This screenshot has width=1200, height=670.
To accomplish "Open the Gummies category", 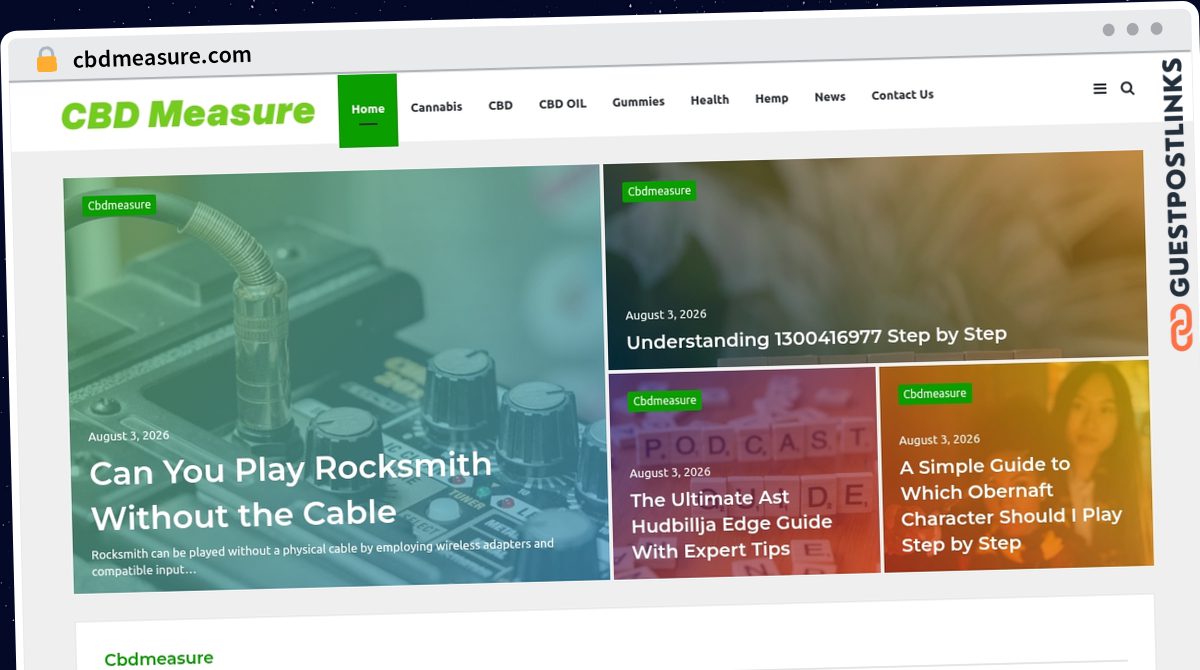I will [x=638, y=102].
